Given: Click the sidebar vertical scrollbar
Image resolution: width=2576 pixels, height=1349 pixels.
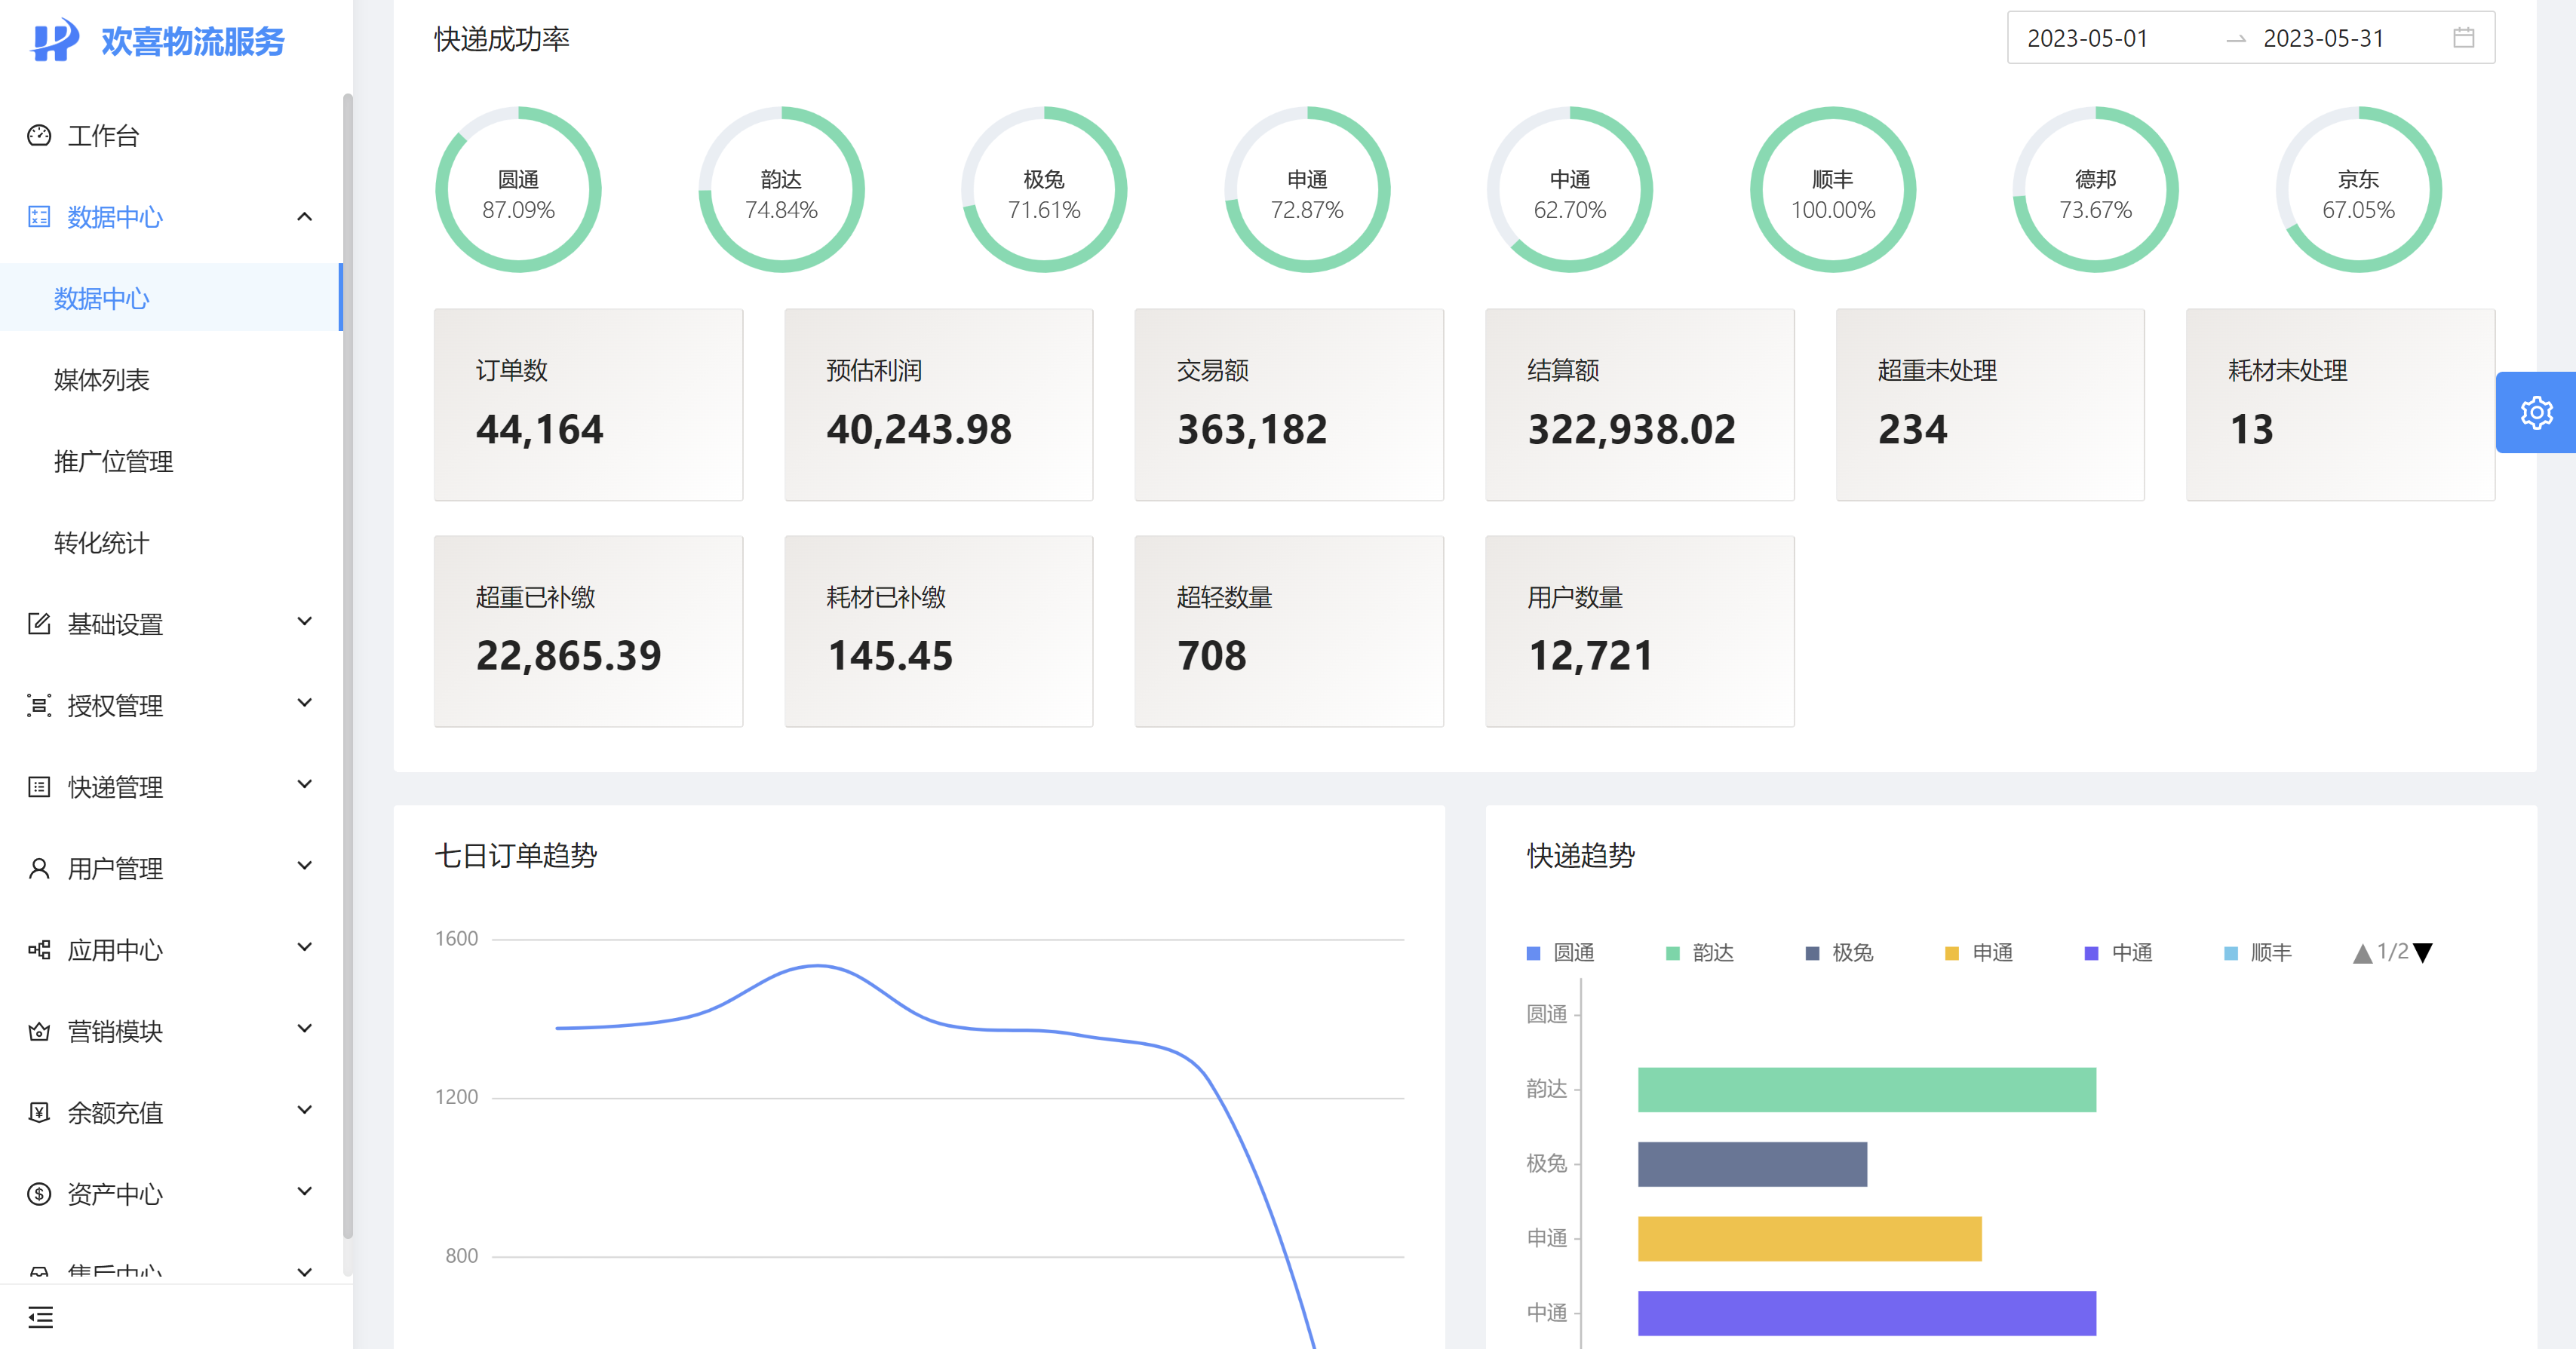Looking at the screenshot, I should 348,665.
